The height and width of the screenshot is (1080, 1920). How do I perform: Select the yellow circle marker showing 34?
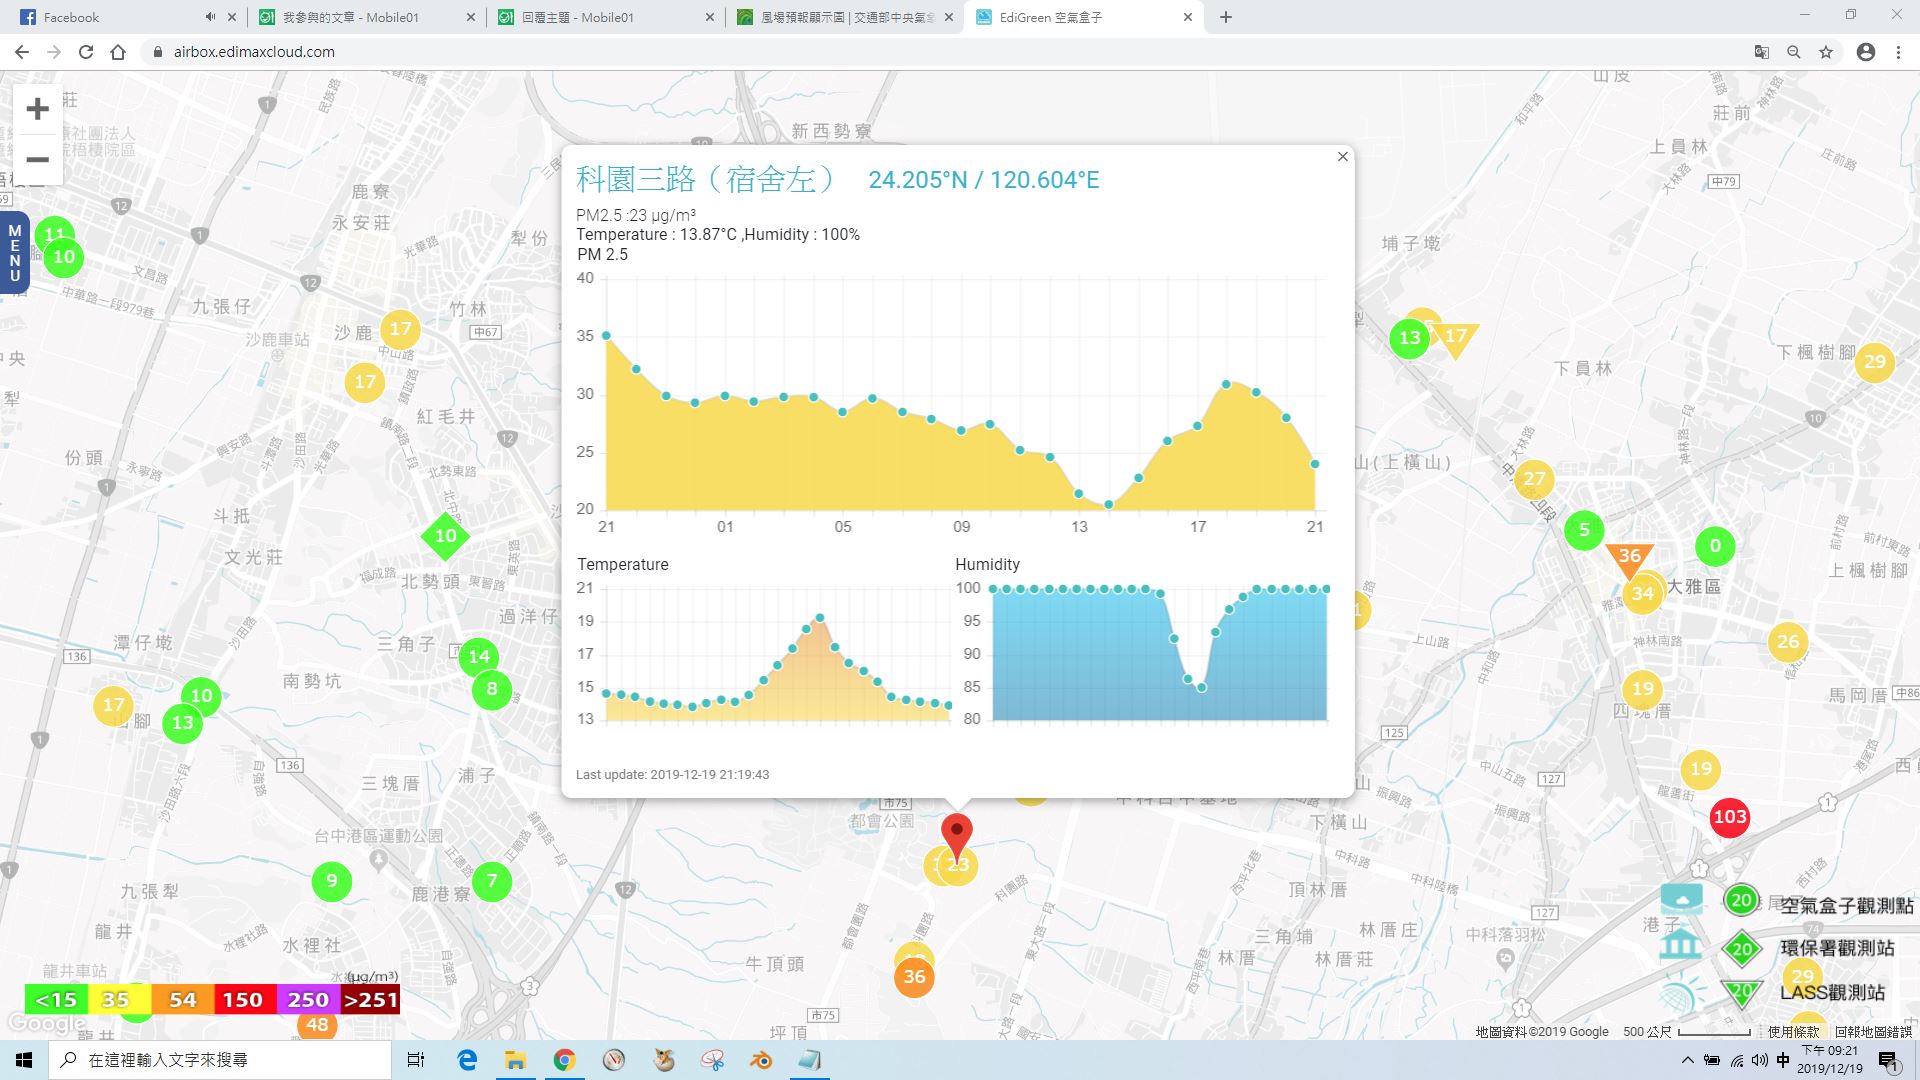[1643, 594]
